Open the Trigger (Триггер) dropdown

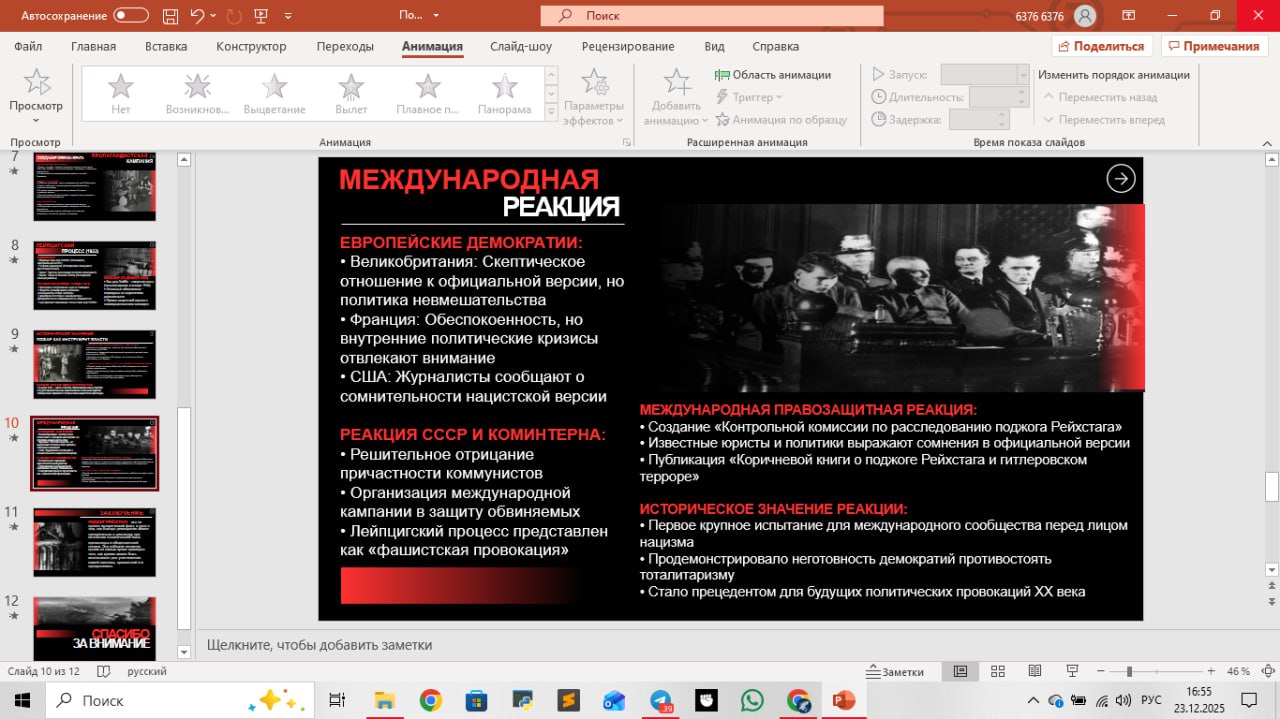pos(749,97)
